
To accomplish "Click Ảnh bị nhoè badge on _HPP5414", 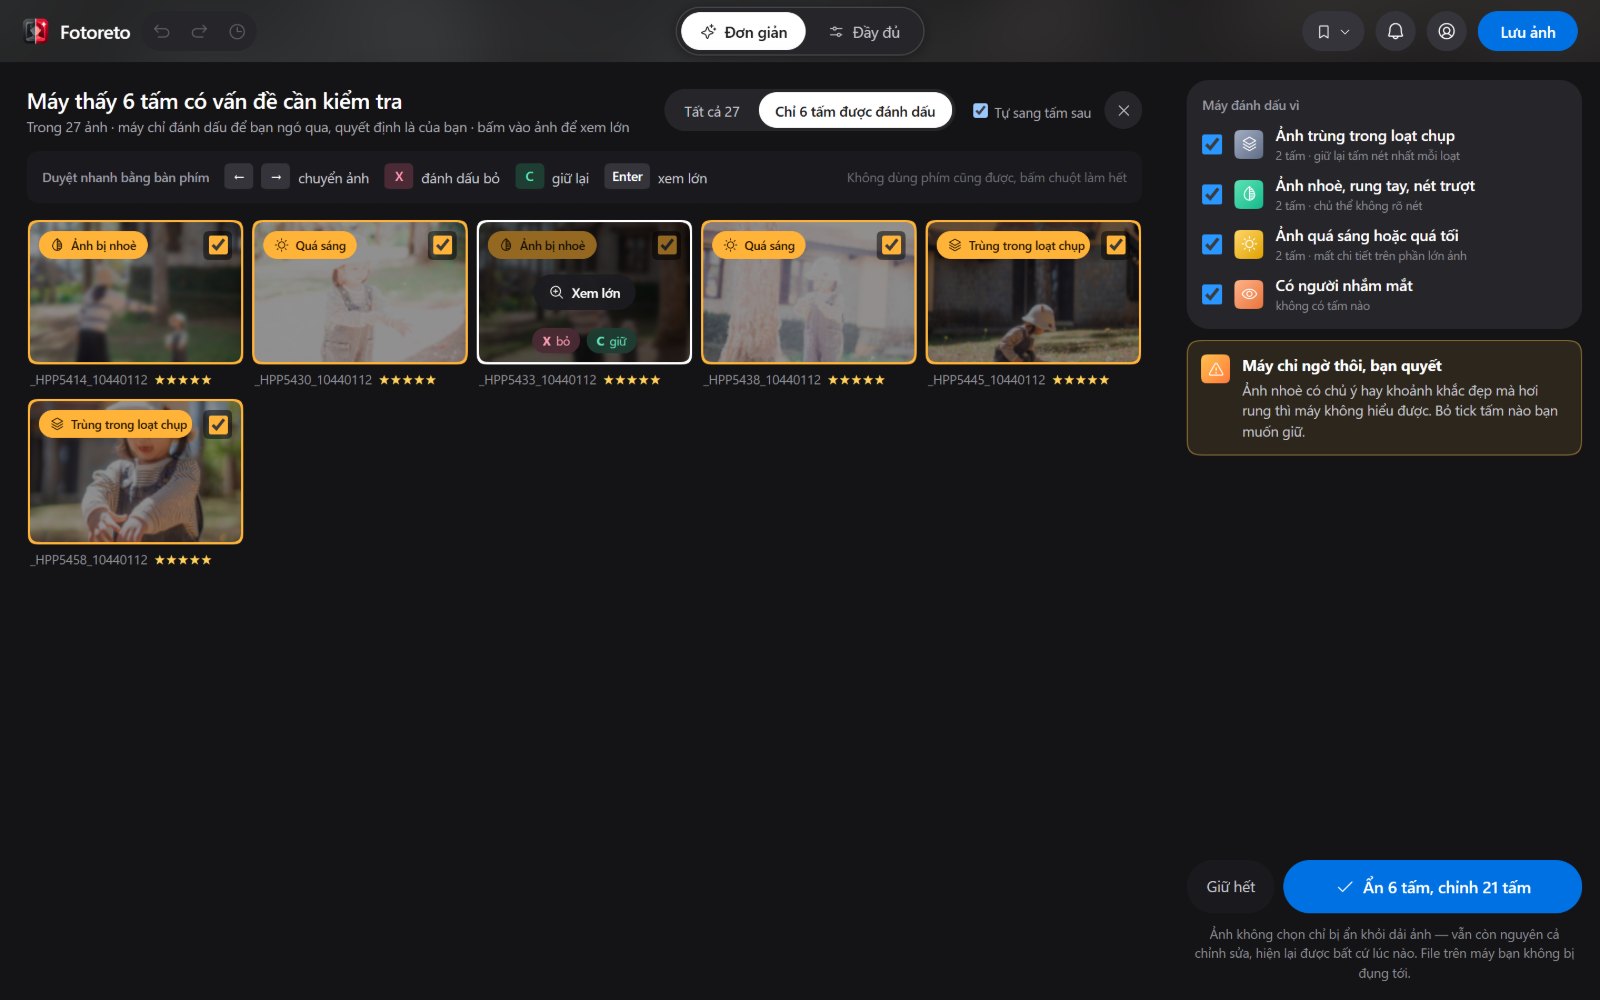I will [93, 245].
